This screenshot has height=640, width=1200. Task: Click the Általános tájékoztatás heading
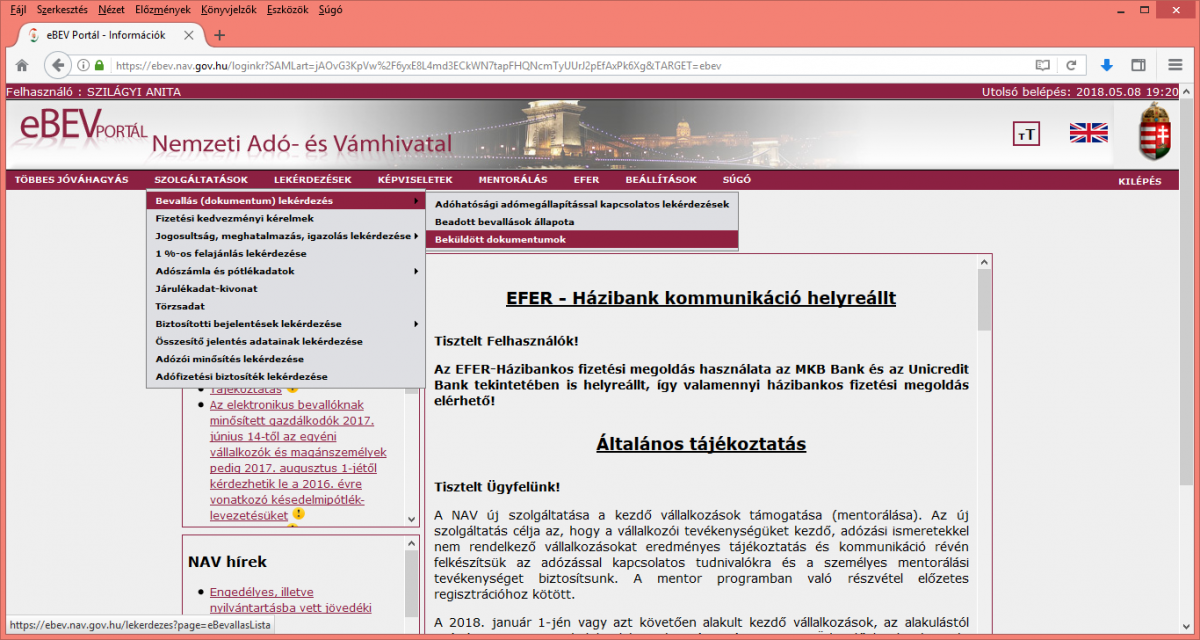point(701,443)
